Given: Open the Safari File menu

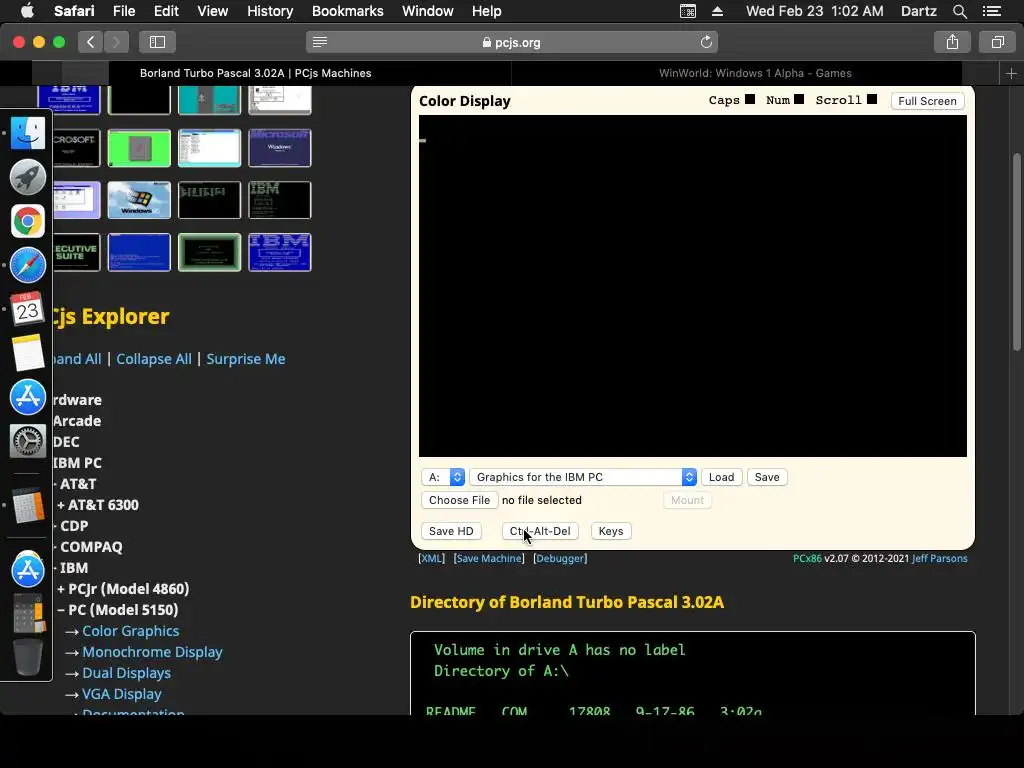Looking at the screenshot, I should coord(123,11).
